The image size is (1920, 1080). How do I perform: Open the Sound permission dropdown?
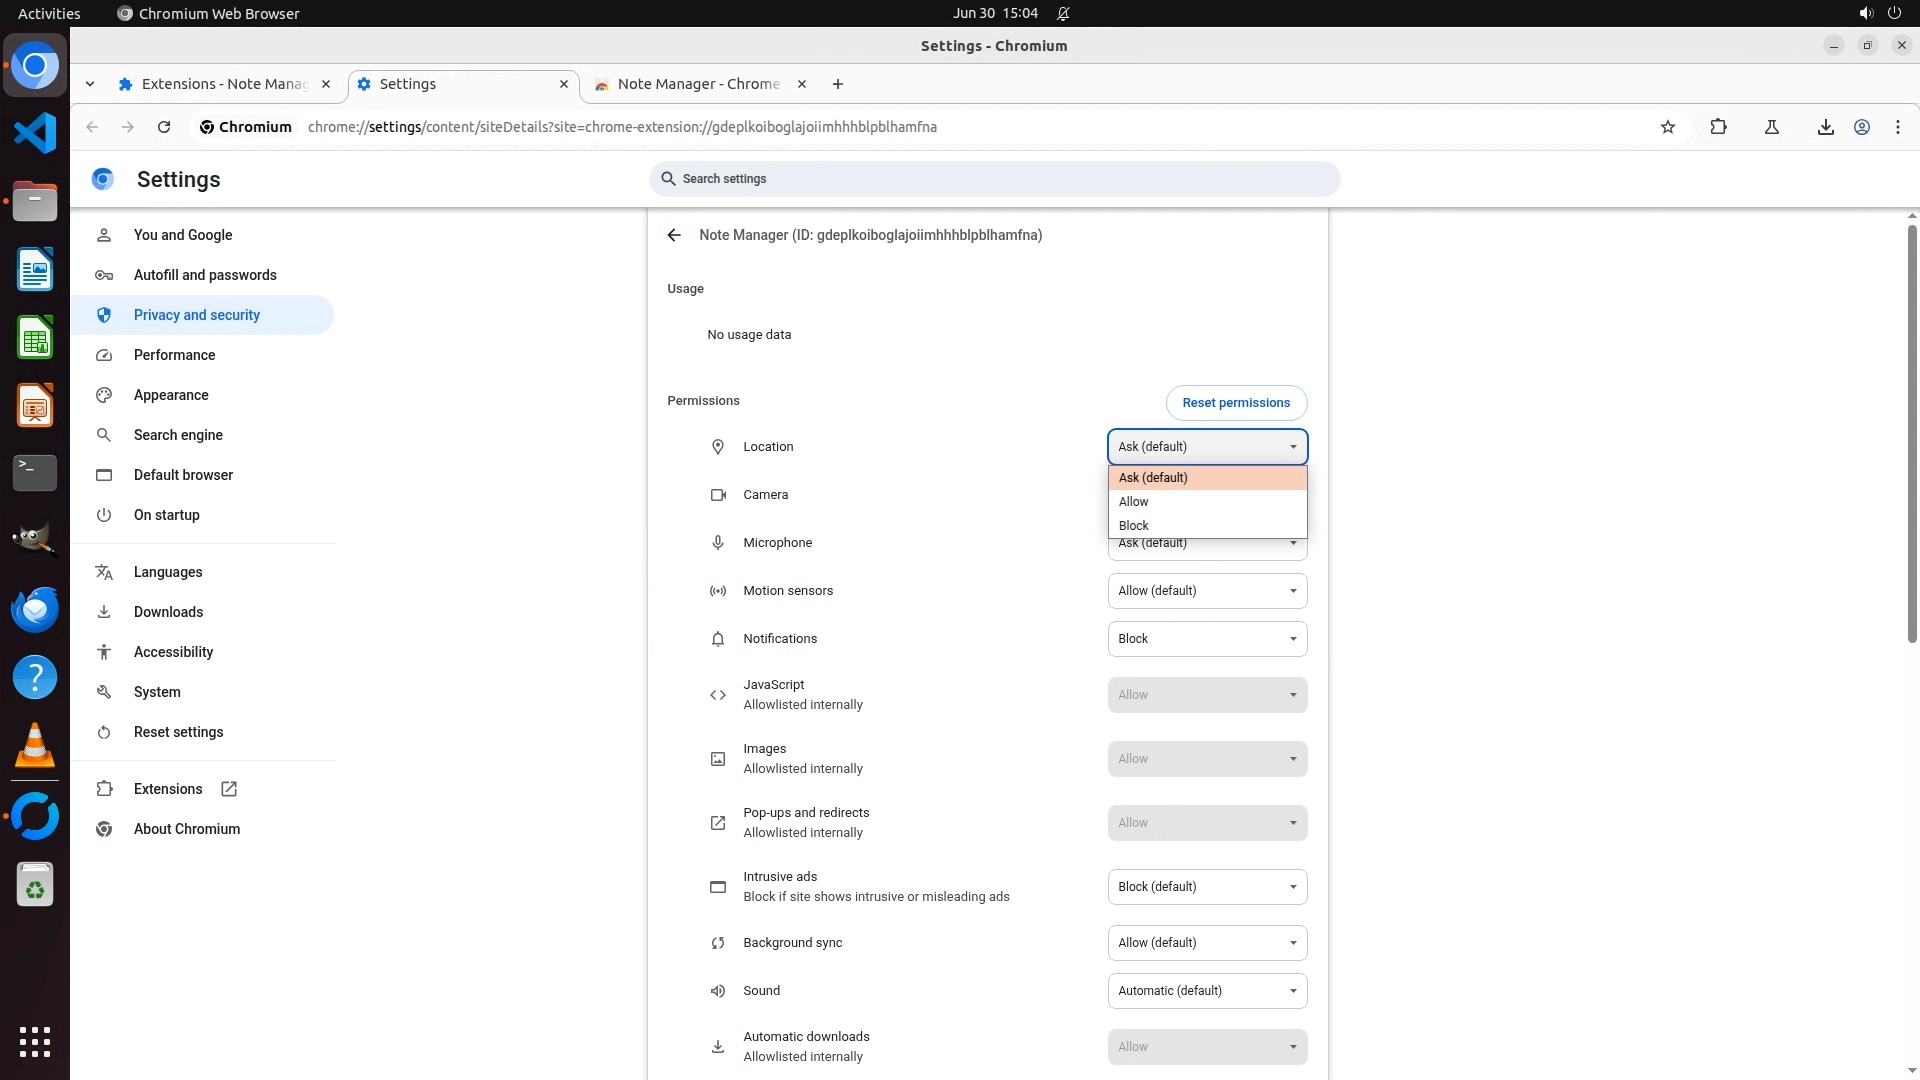tap(1206, 991)
